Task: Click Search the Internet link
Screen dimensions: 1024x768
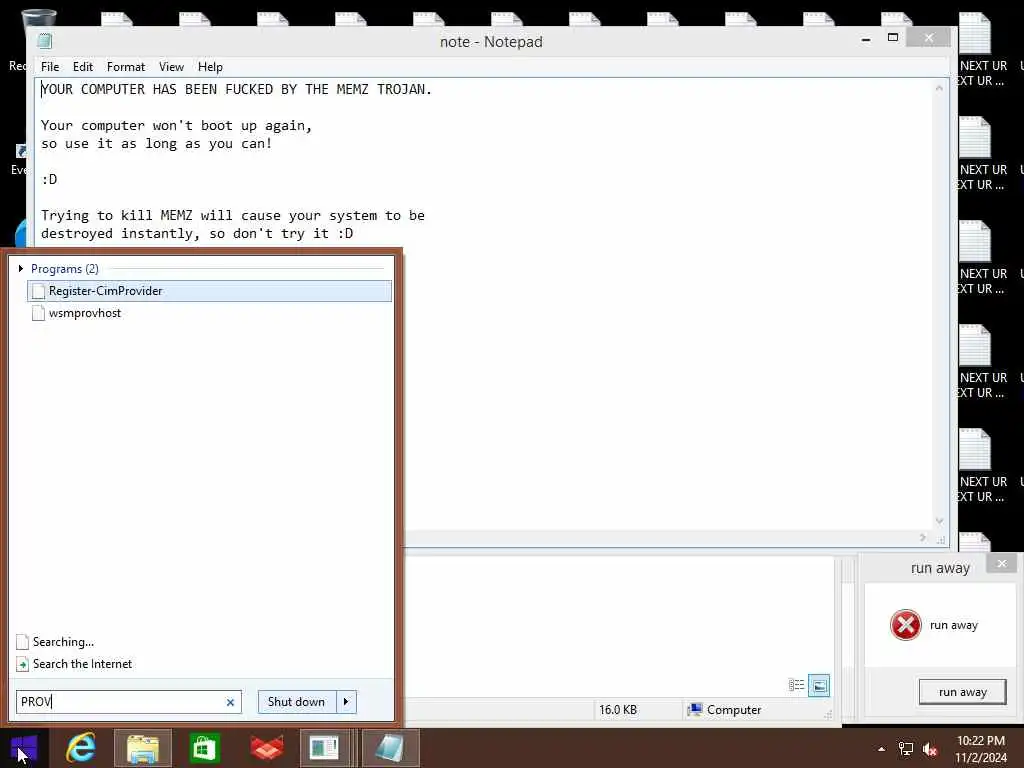Action: [82, 664]
